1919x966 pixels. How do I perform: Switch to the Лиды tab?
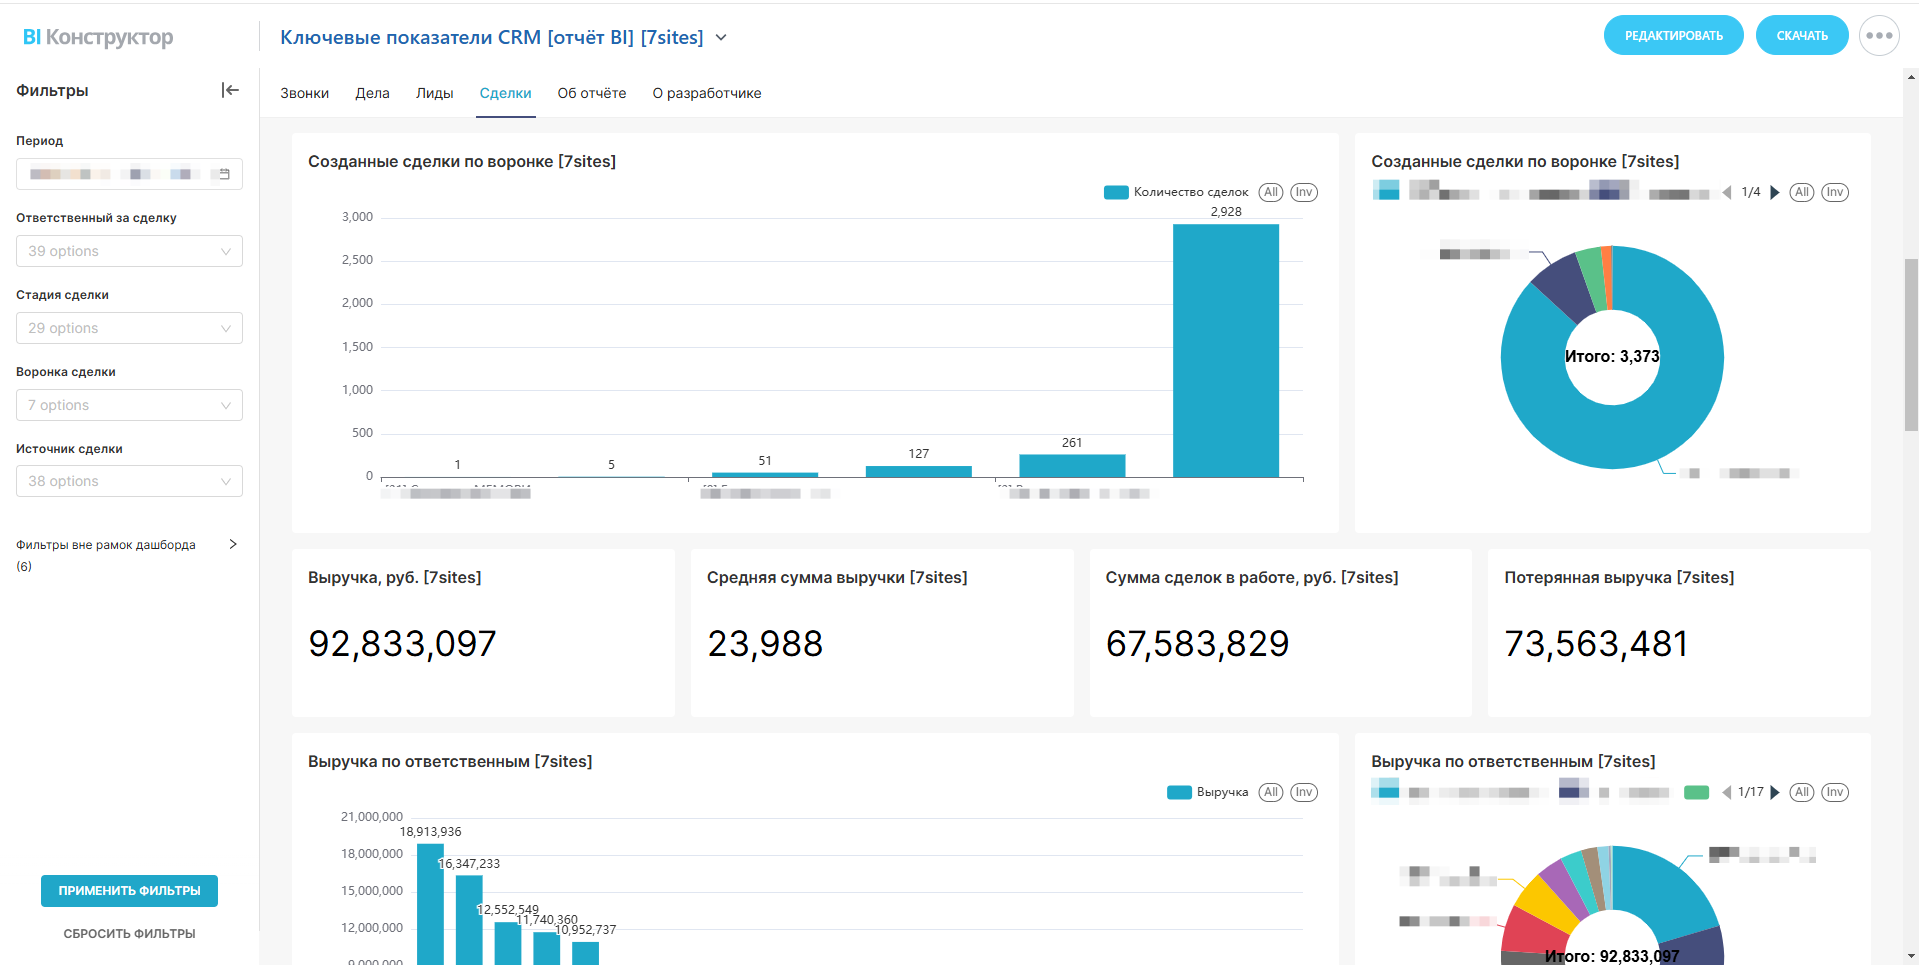(x=434, y=93)
